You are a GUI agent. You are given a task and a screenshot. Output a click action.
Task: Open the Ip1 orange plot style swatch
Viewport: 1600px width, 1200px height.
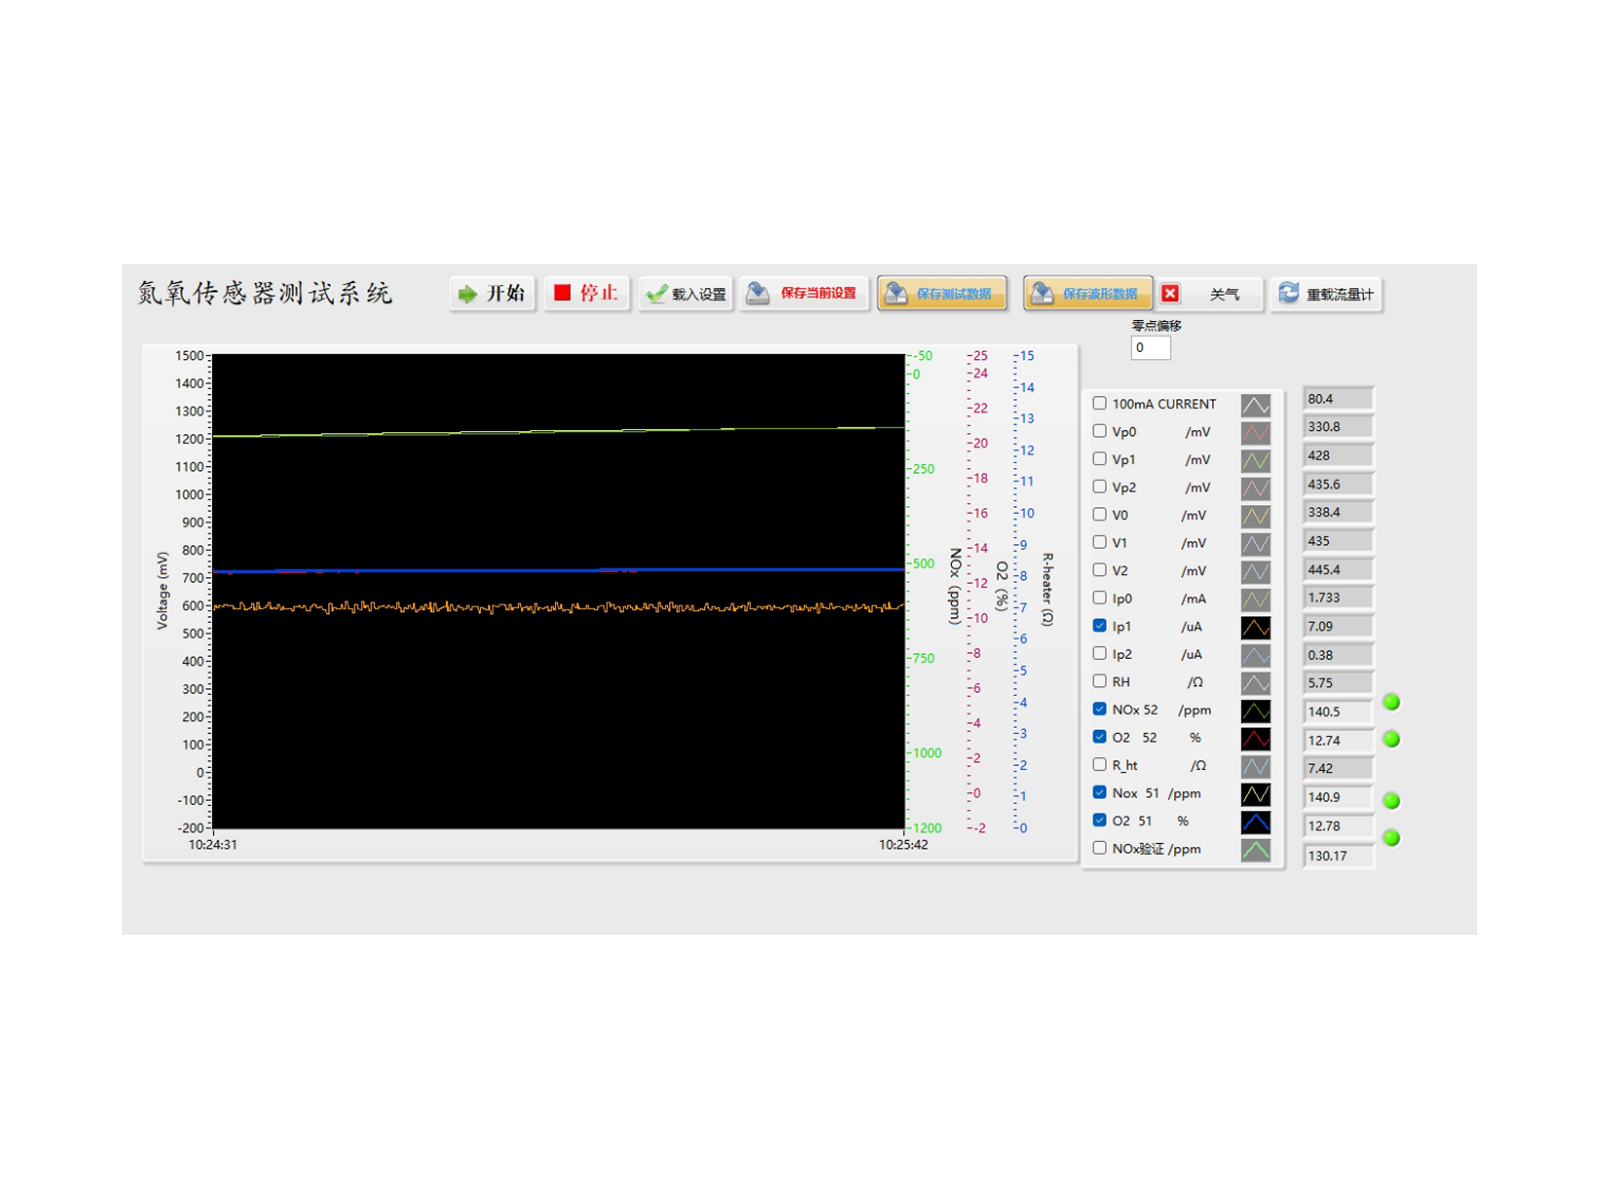coord(1256,627)
